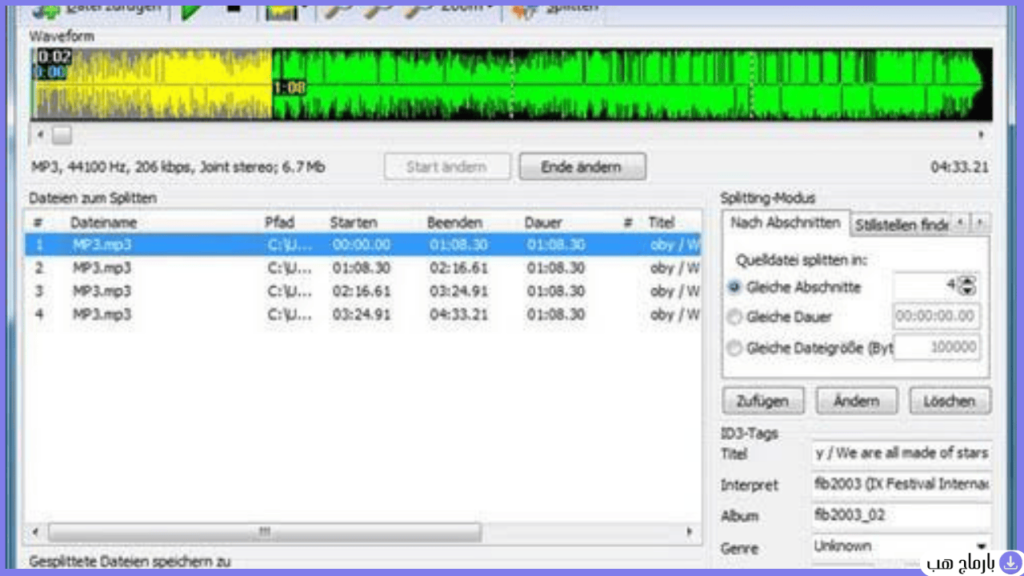Click the ID3 Titel text field
1024x576 pixels.
[x=901, y=453]
